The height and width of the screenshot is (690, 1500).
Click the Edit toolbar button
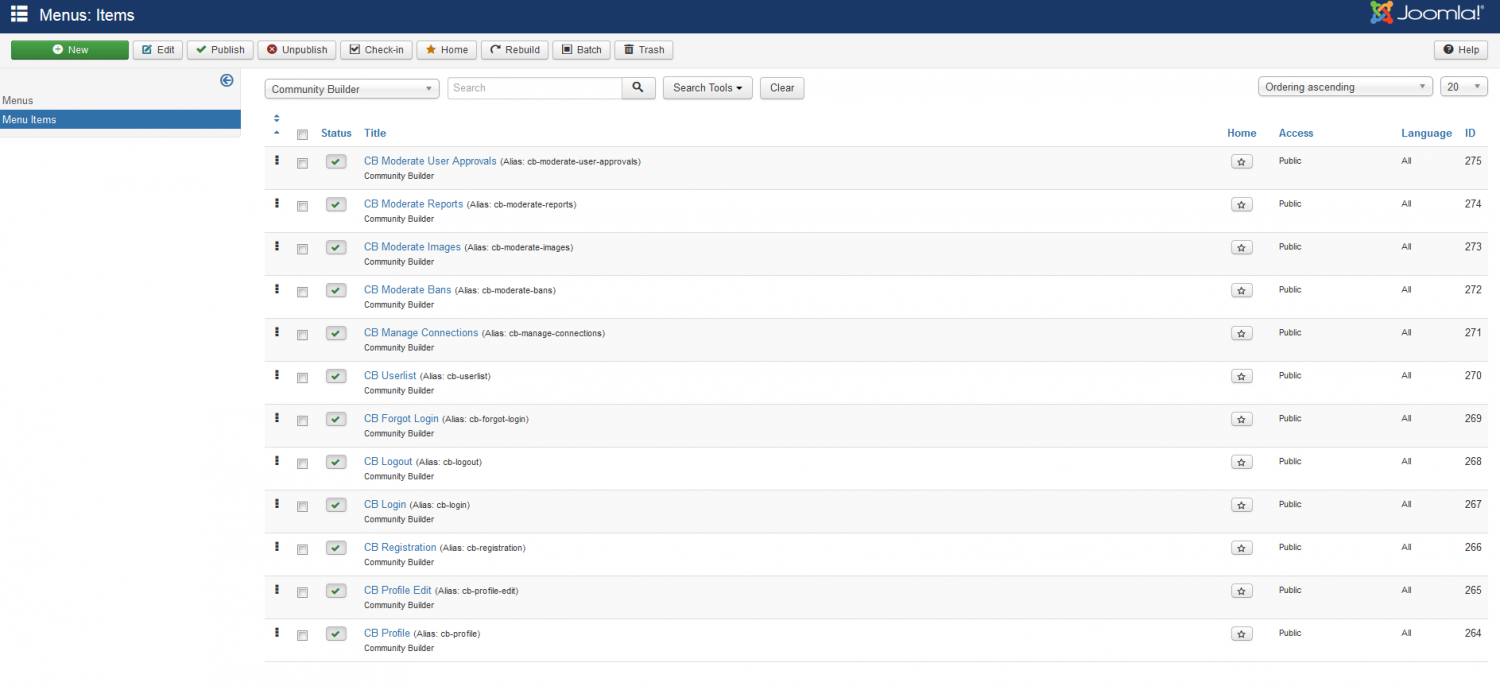(x=158, y=50)
